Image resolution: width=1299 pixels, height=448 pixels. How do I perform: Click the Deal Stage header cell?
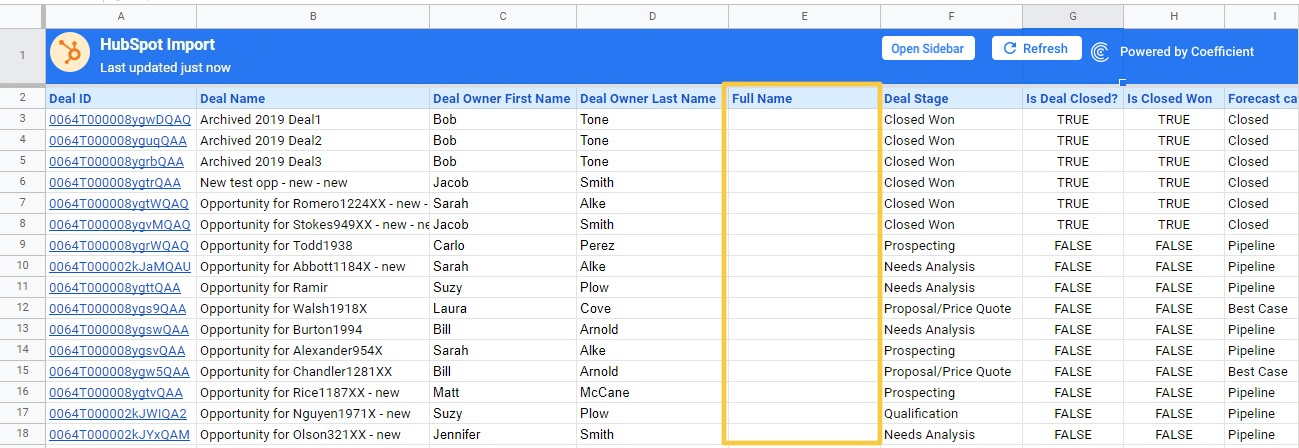(950, 98)
